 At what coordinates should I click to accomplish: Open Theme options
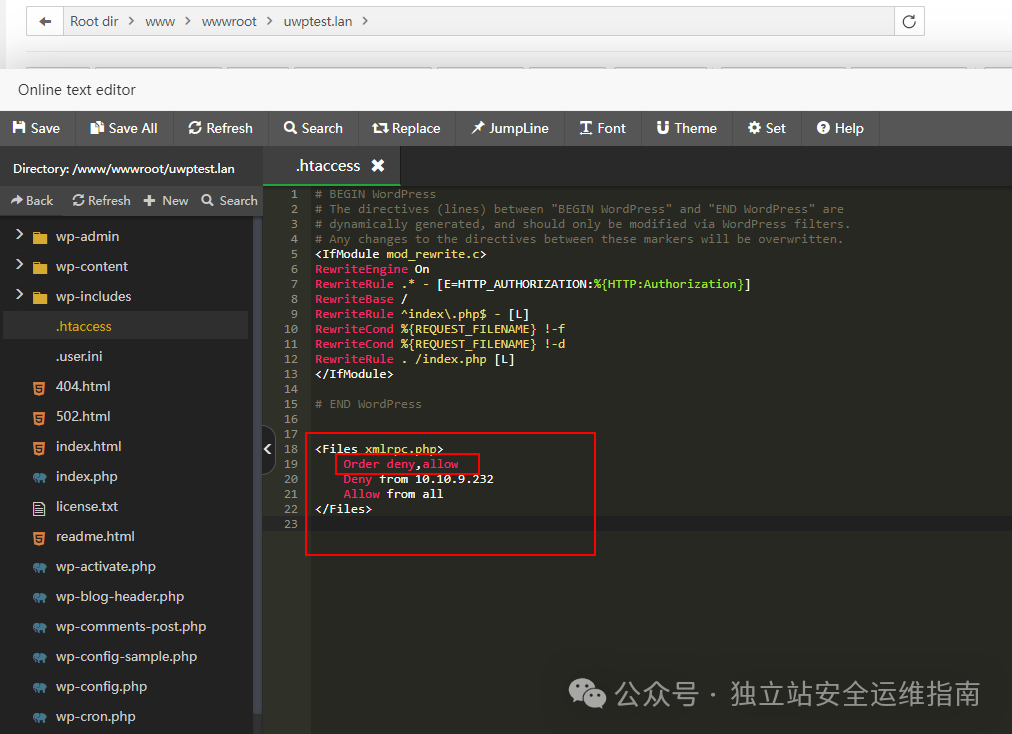point(687,128)
